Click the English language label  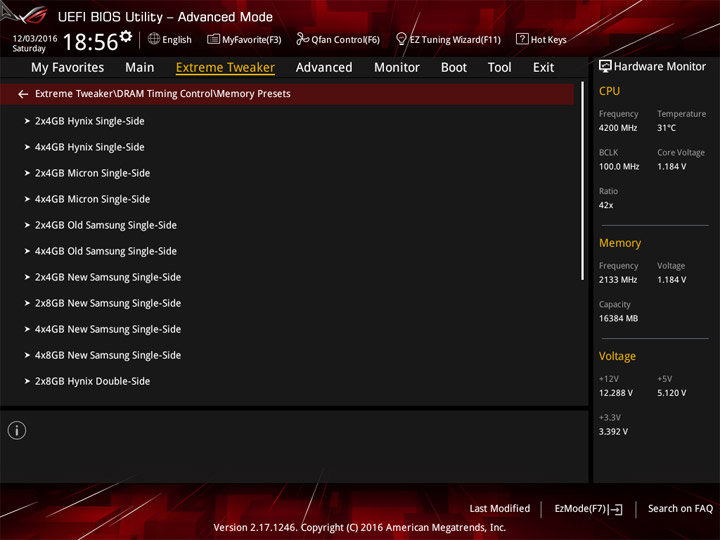177,40
